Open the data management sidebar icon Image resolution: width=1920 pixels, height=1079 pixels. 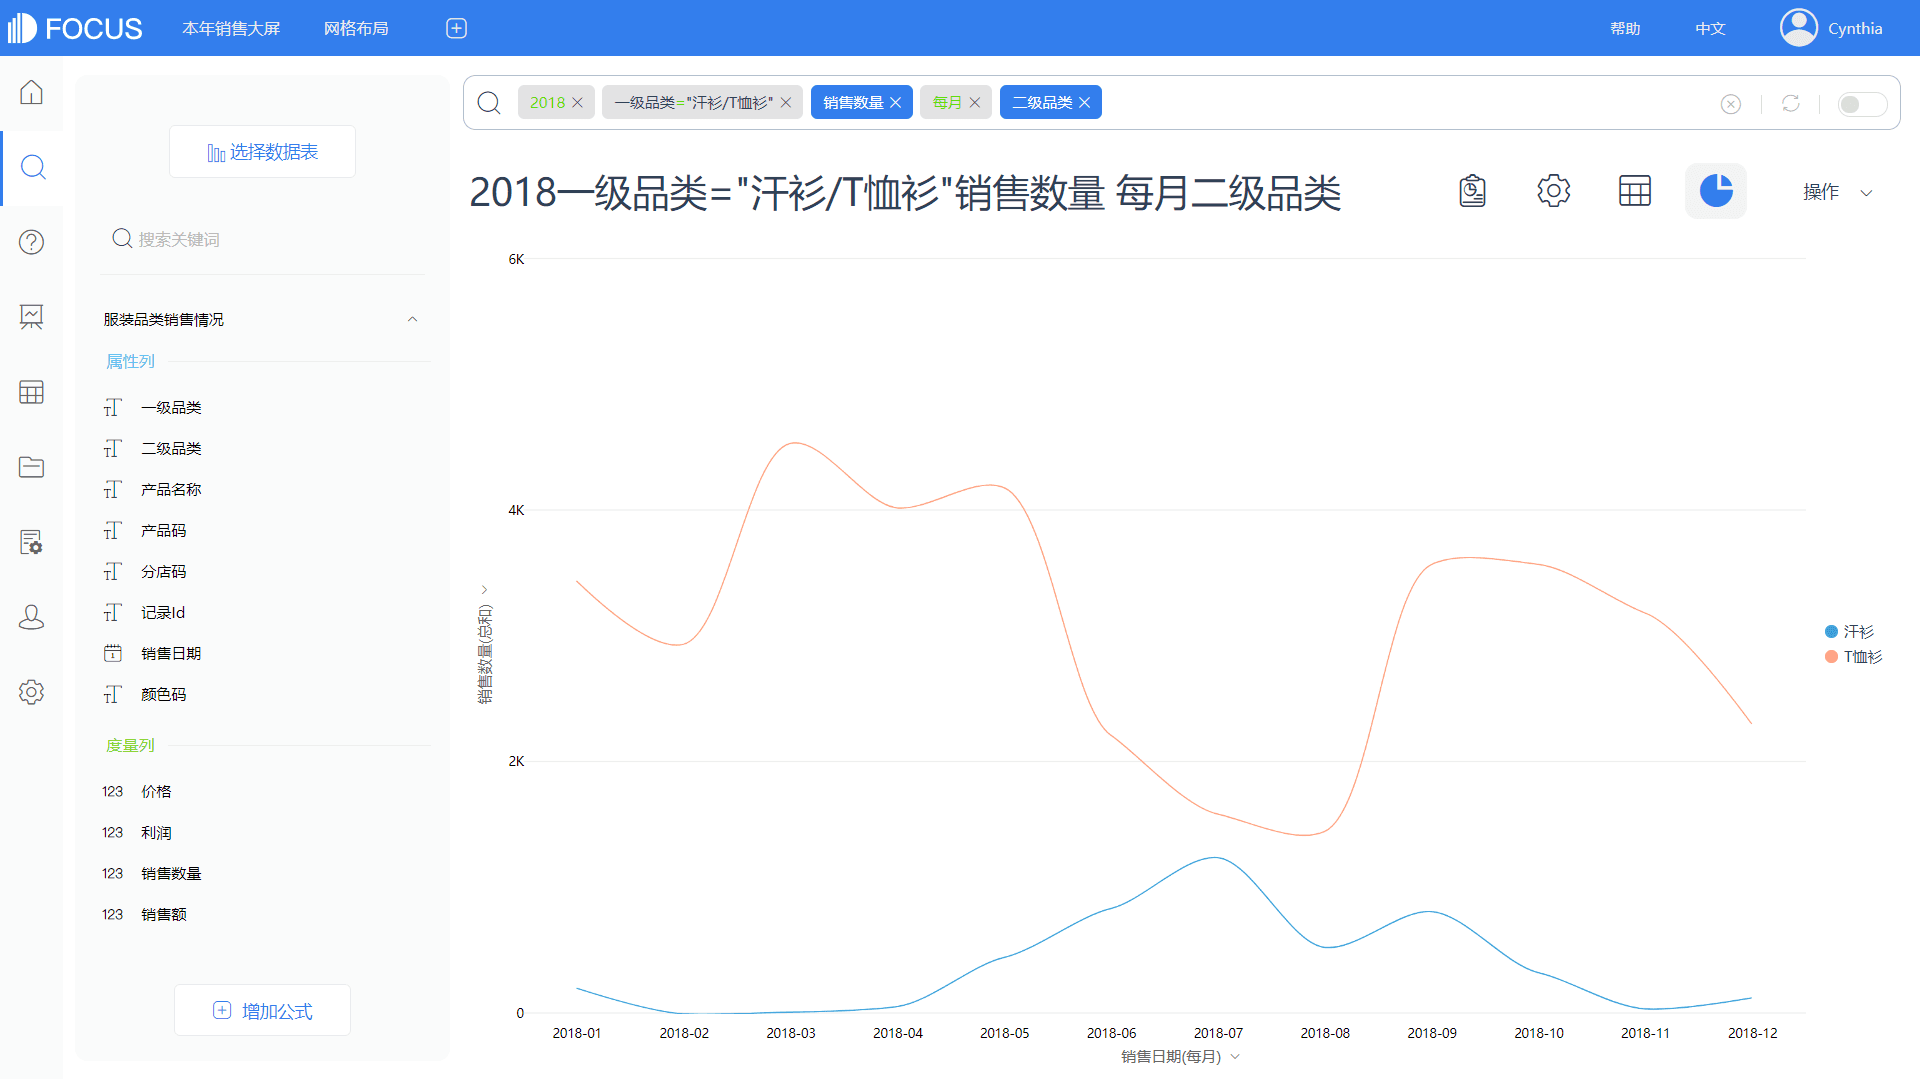click(31, 542)
